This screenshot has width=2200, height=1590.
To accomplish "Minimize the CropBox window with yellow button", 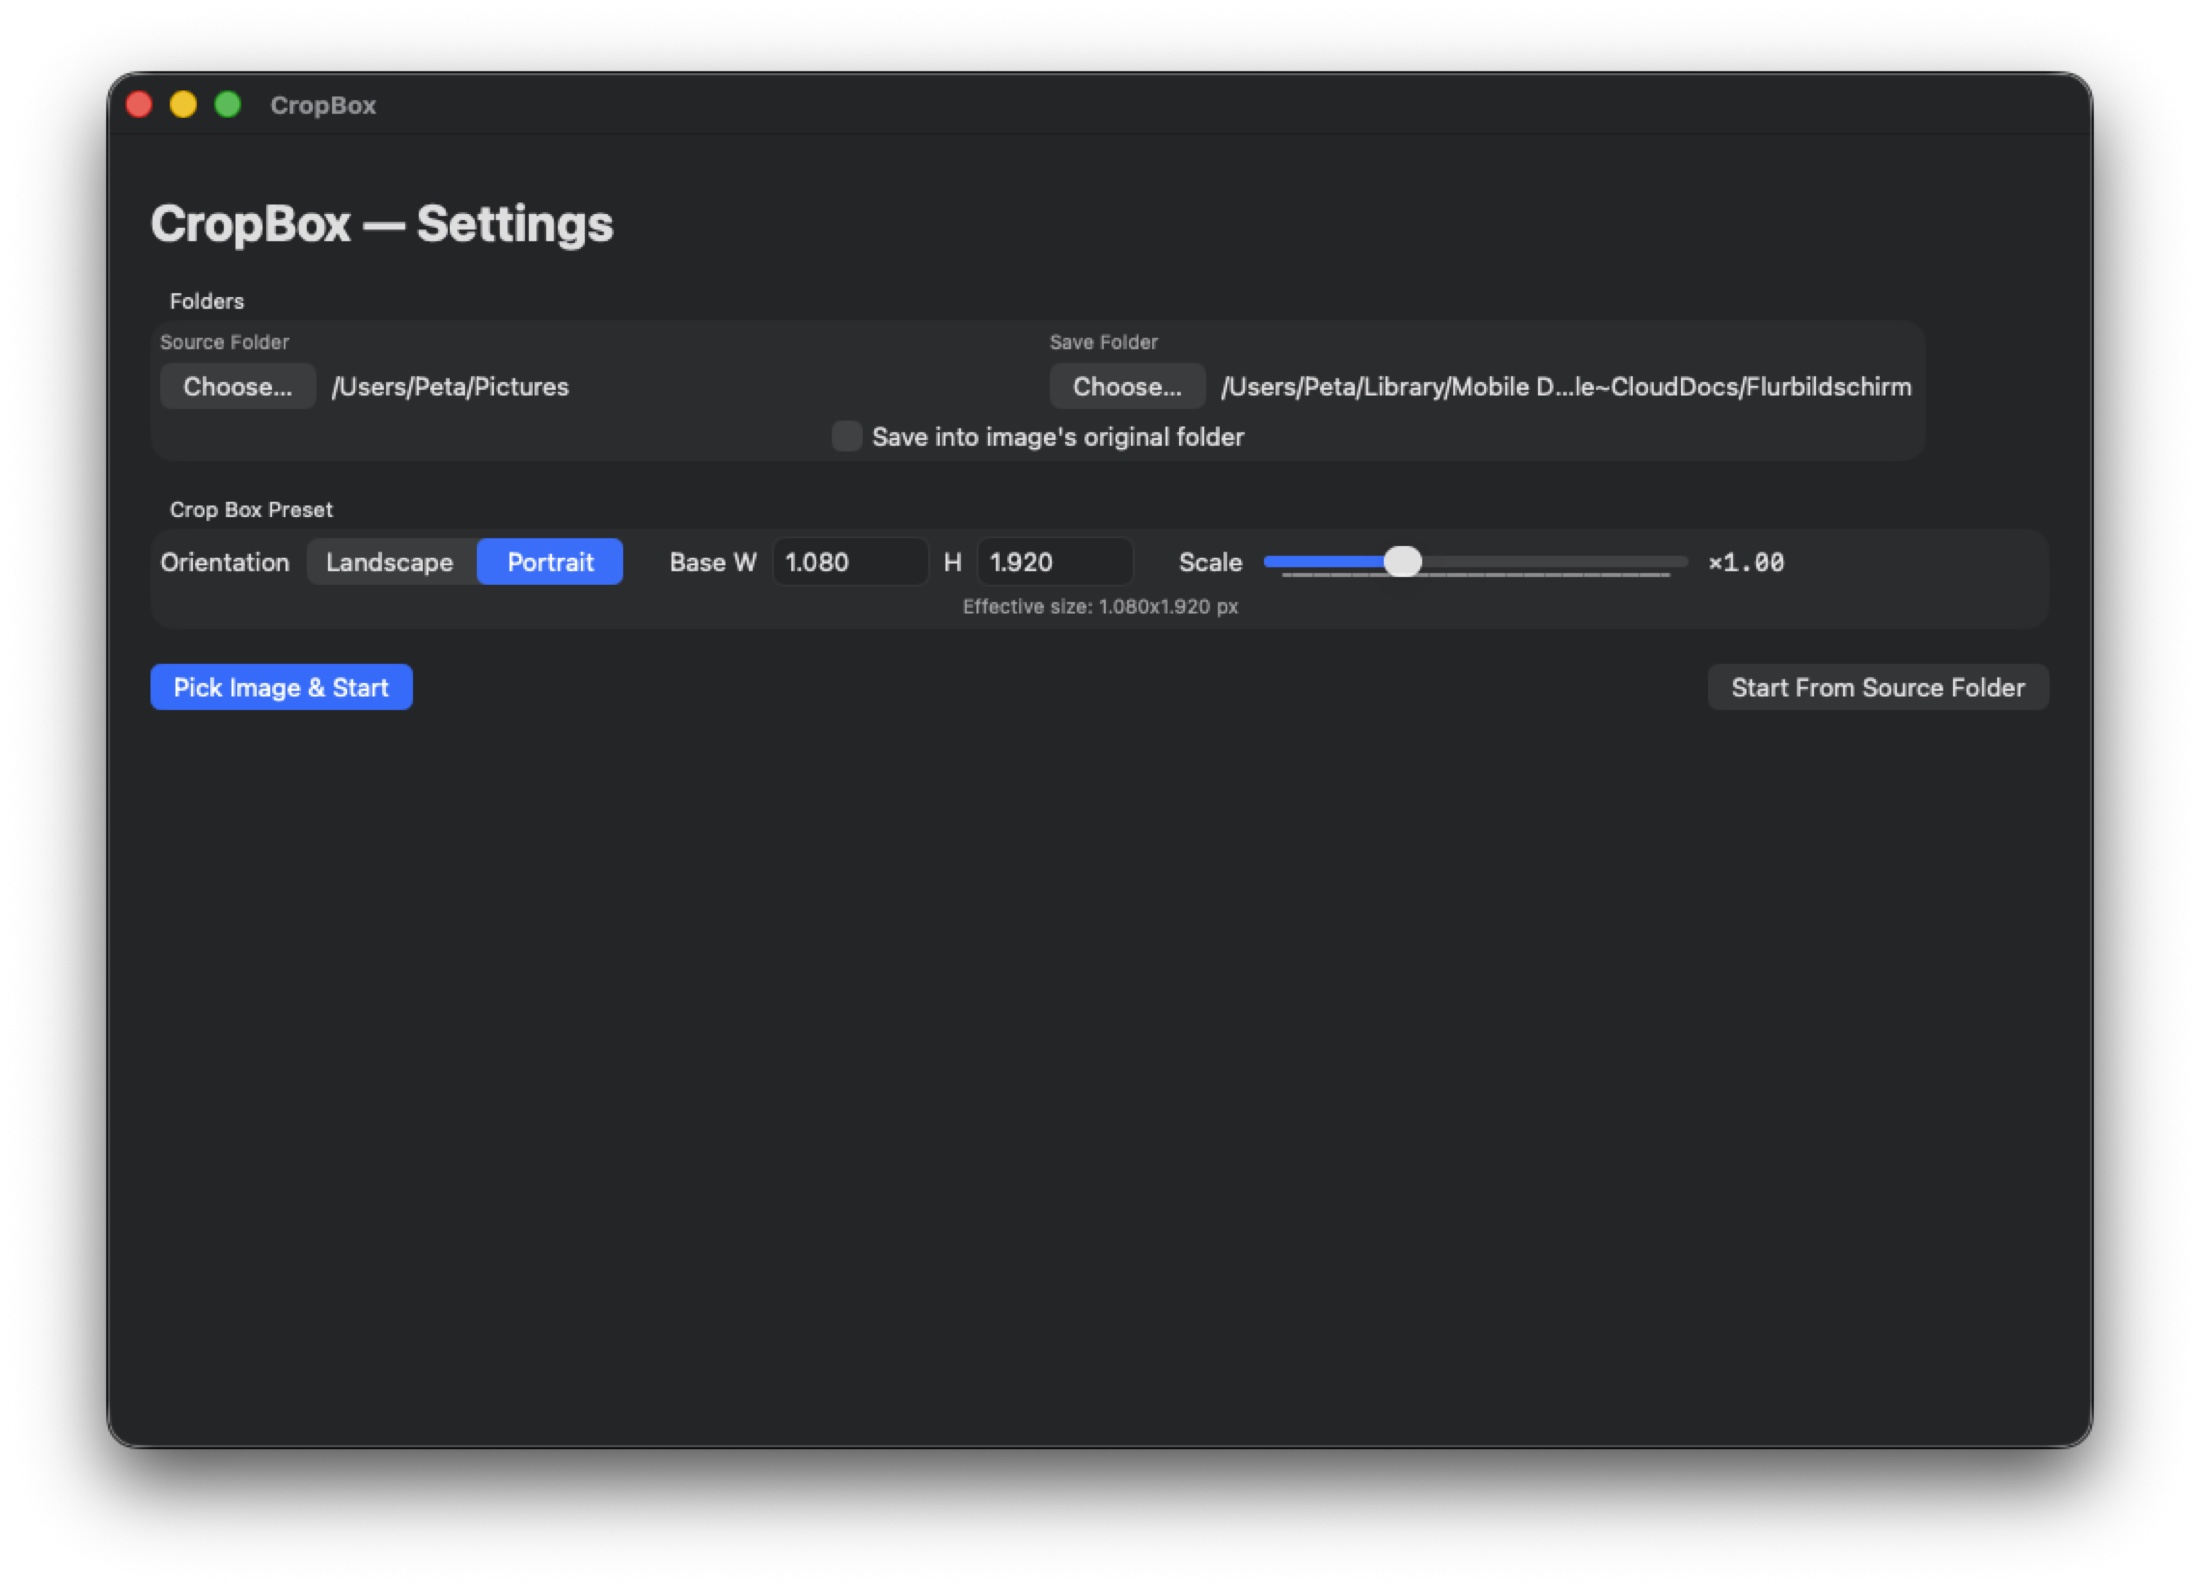I will pyautogui.click(x=183, y=105).
